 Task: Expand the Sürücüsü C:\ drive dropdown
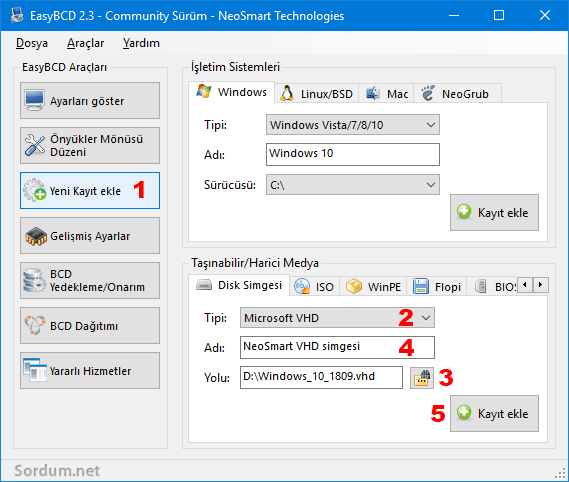point(353,185)
